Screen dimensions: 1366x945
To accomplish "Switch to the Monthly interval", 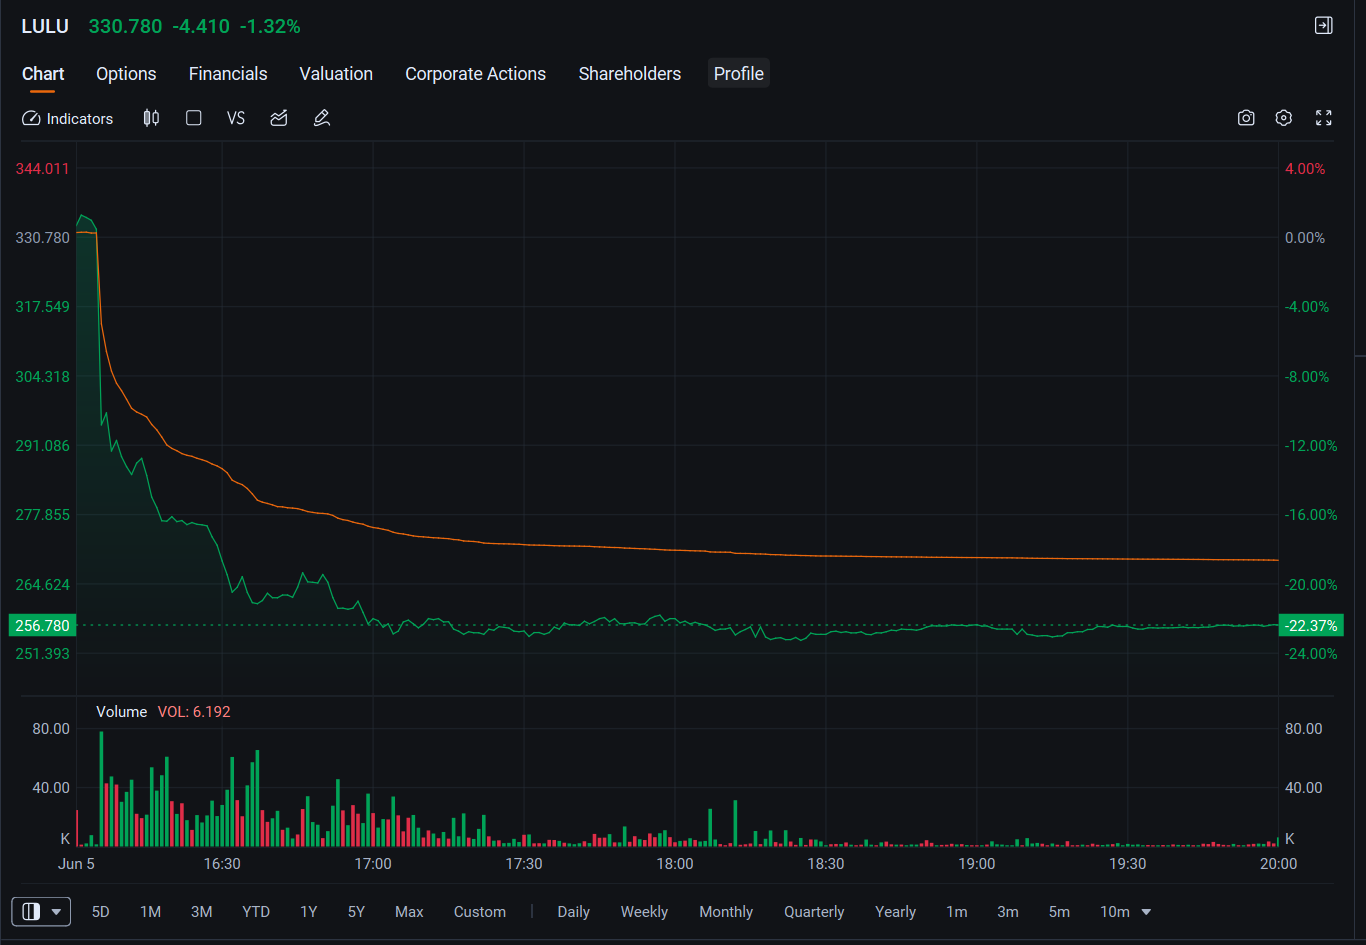I will [726, 912].
